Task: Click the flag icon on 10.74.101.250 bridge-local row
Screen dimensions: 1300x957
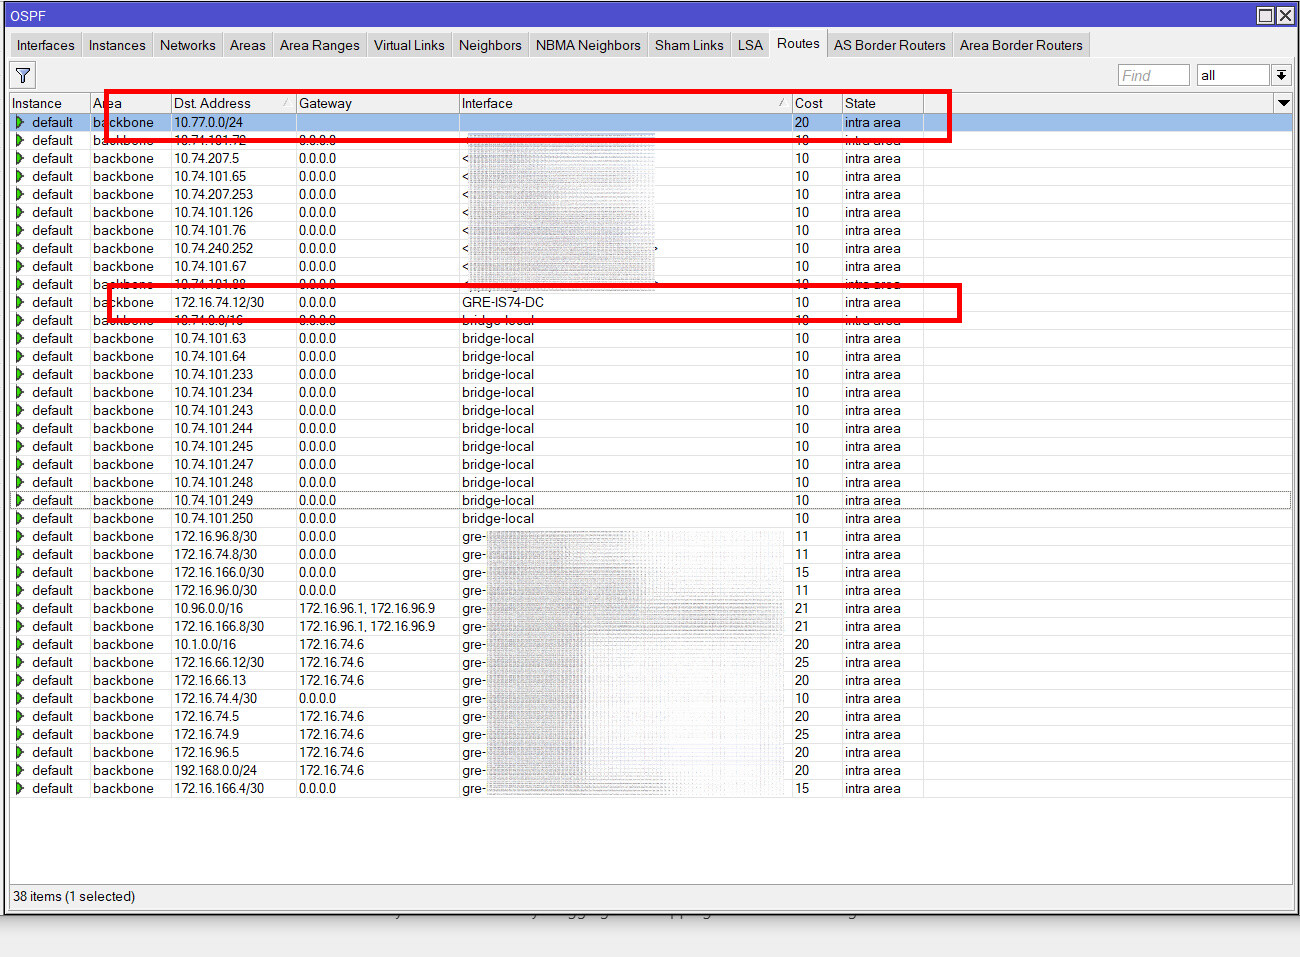Action: (21, 518)
